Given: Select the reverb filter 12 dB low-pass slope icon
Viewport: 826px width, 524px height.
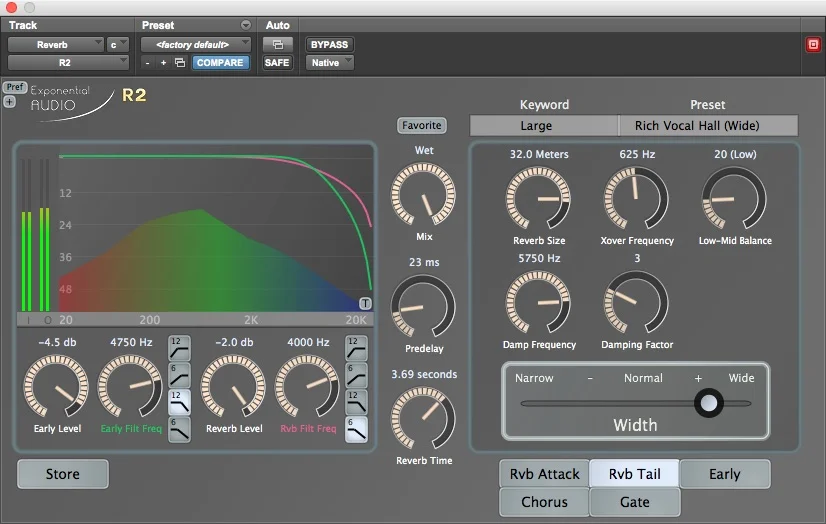Looking at the screenshot, I should click(x=357, y=402).
